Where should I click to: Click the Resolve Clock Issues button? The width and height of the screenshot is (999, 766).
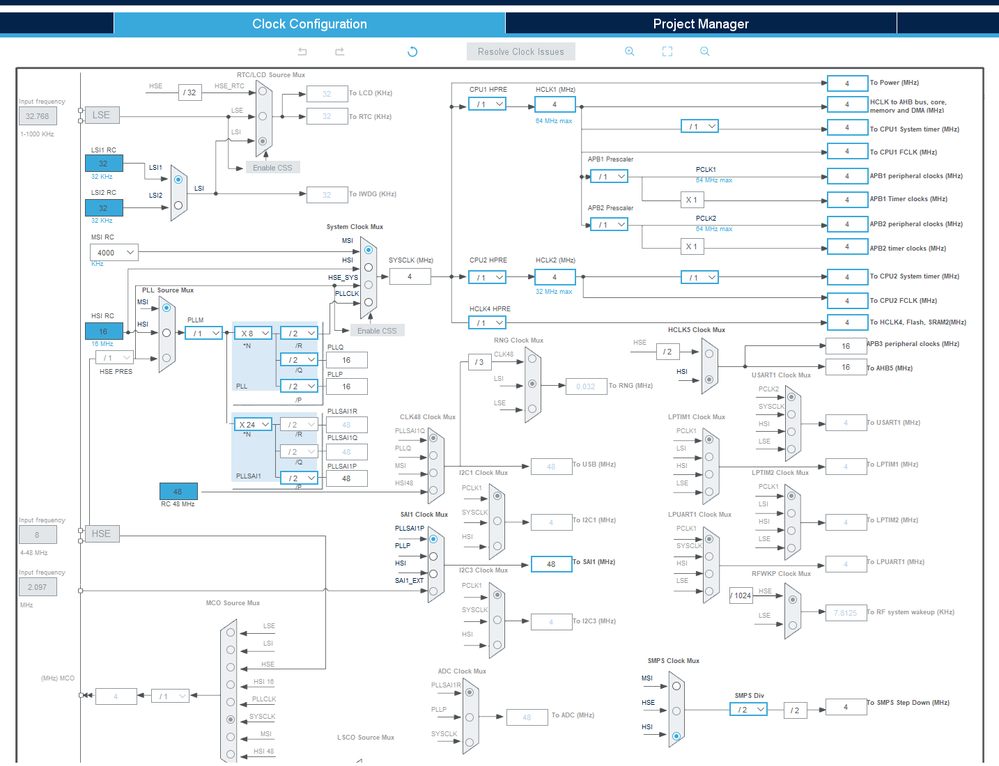[x=521, y=52]
